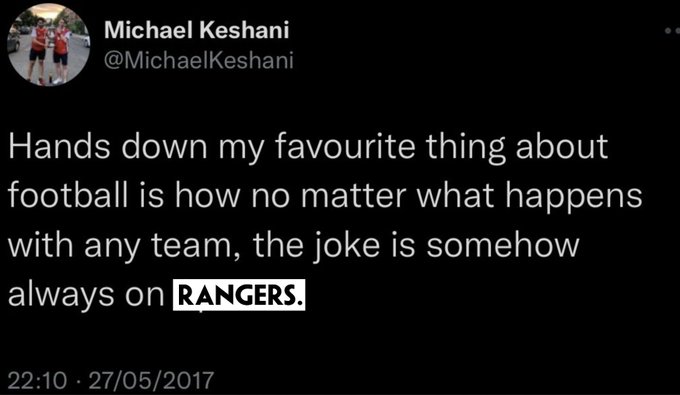Click the word 'Hands' in the tweet
The width and height of the screenshot is (680, 395).
click(59, 147)
